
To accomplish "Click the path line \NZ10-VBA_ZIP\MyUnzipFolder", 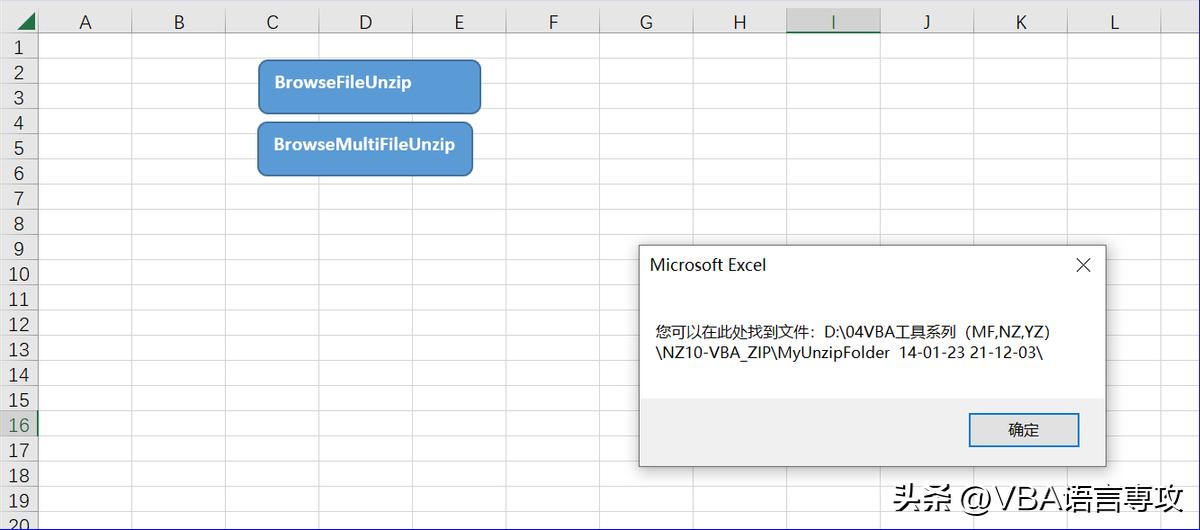I will pos(850,353).
